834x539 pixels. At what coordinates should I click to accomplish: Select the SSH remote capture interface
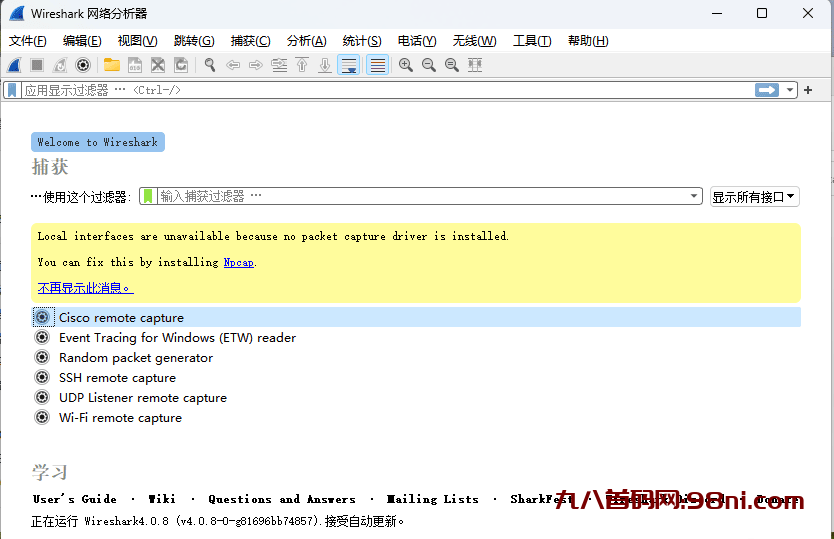pos(117,378)
